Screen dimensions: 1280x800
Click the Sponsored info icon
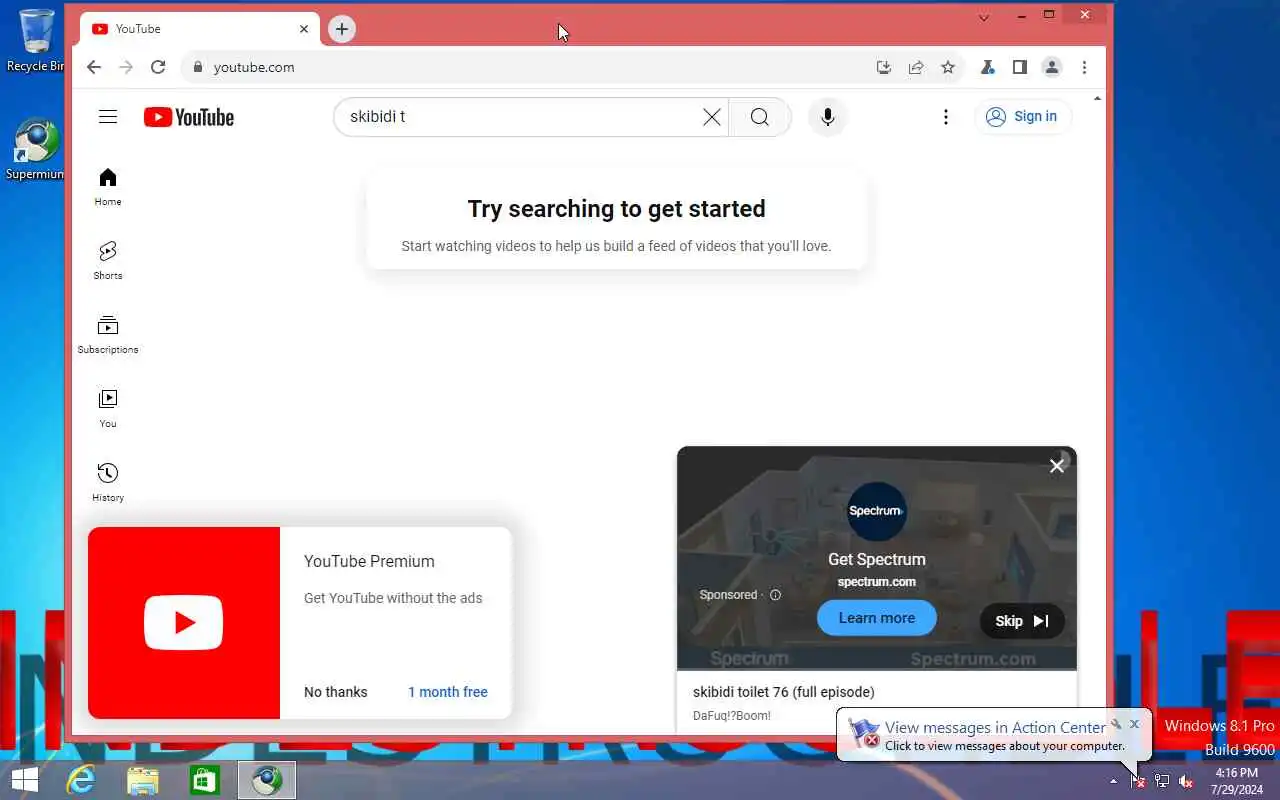(x=775, y=595)
